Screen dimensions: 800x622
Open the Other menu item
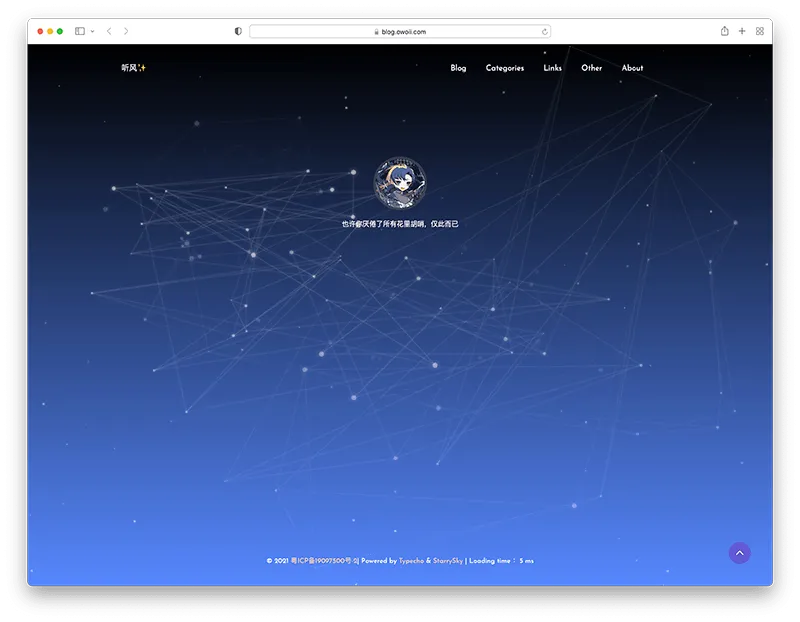click(x=591, y=68)
